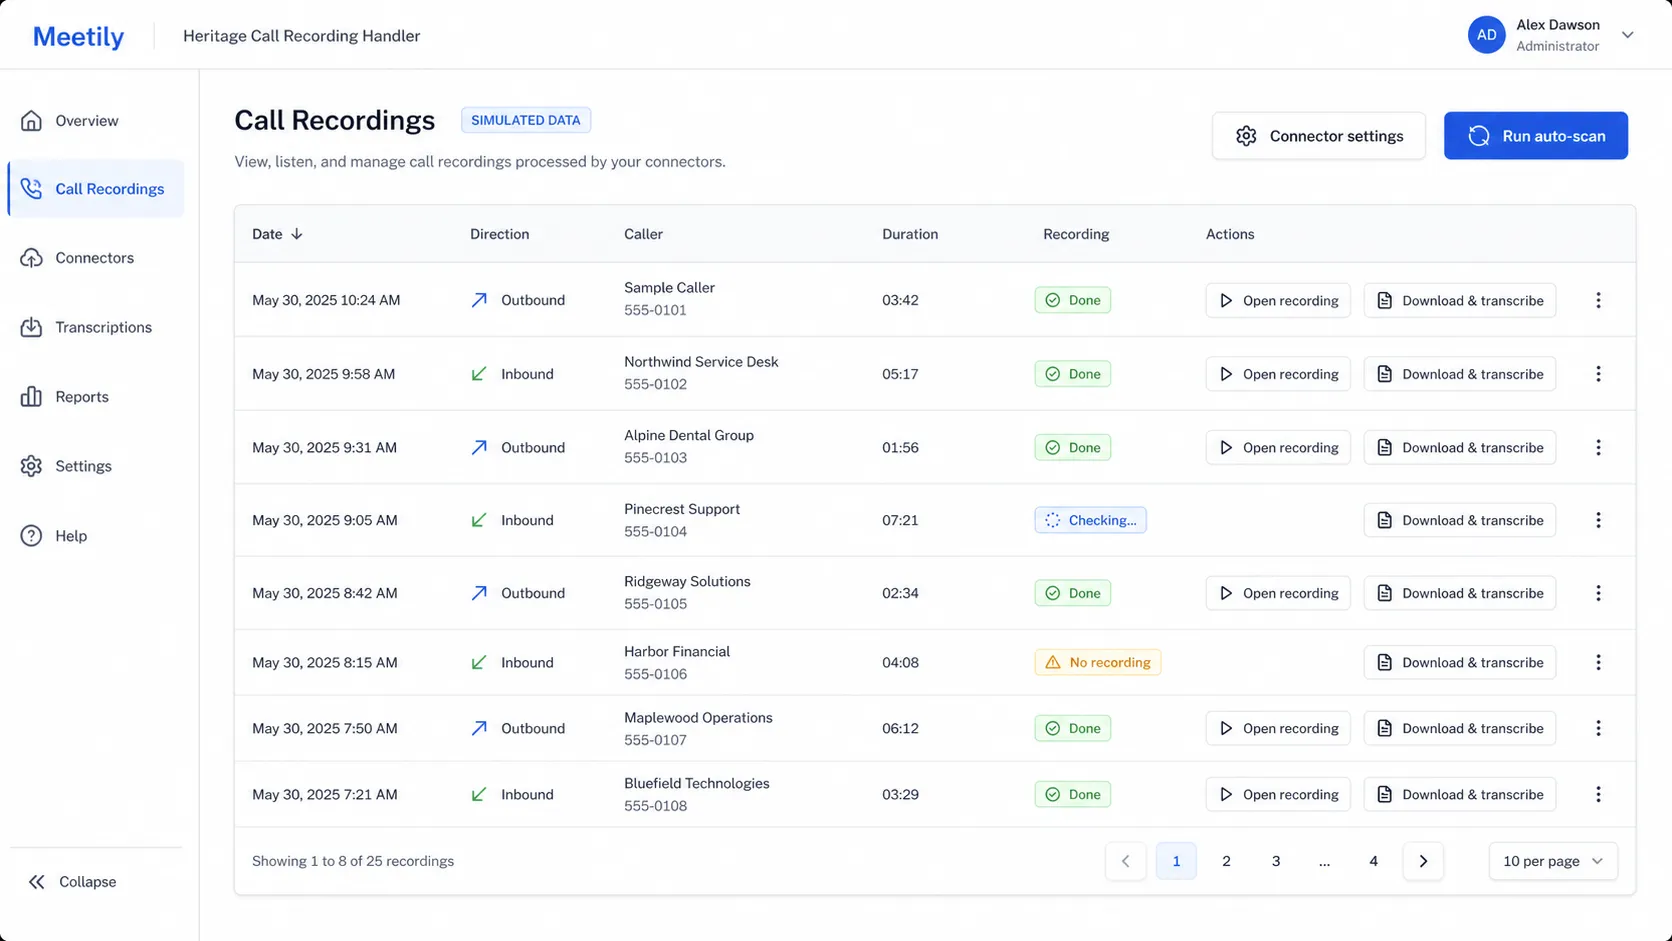The image size is (1672, 941).
Task: Jump to page 2
Action: pyautogui.click(x=1226, y=861)
